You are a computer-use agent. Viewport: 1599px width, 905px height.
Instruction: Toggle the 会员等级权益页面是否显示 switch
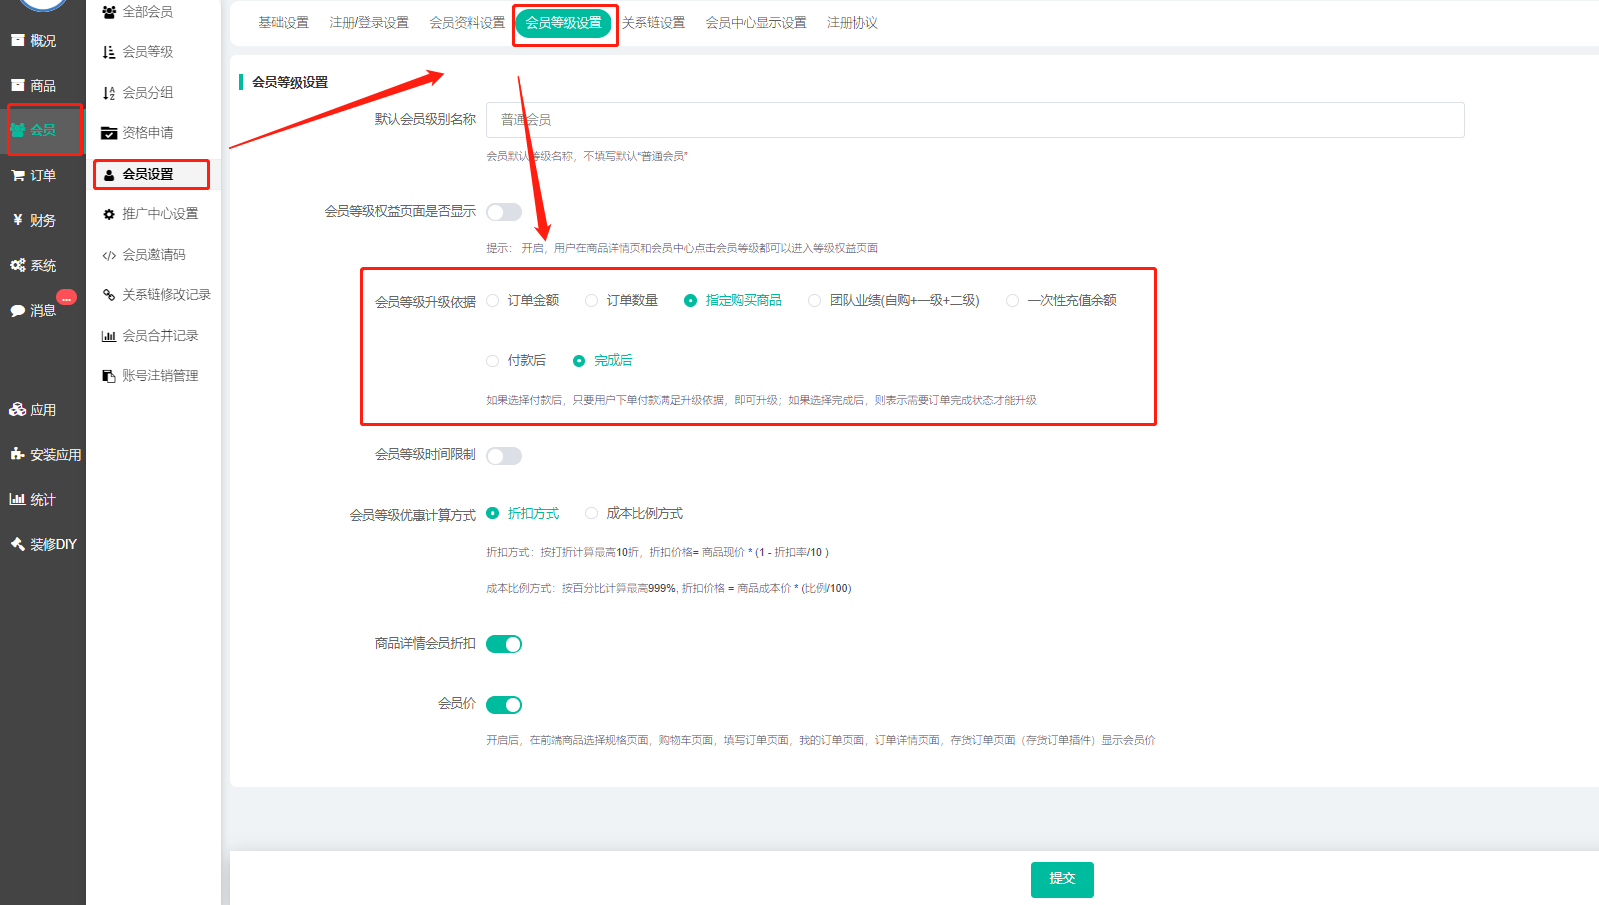pyautogui.click(x=504, y=212)
